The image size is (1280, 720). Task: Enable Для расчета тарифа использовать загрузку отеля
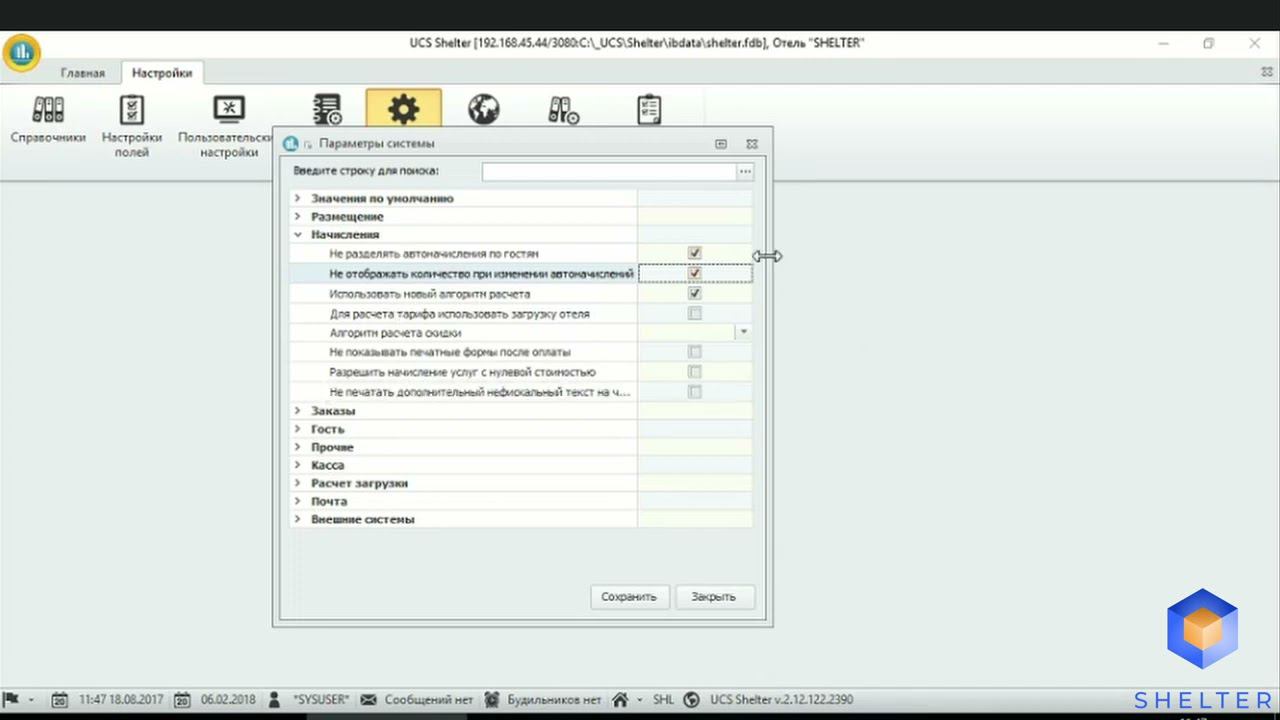tap(695, 313)
